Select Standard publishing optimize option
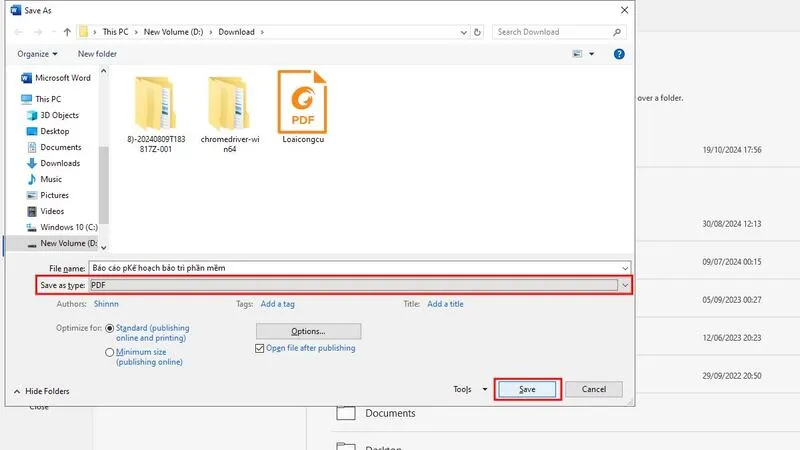The height and width of the screenshot is (450, 800). (x=110, y=329)
